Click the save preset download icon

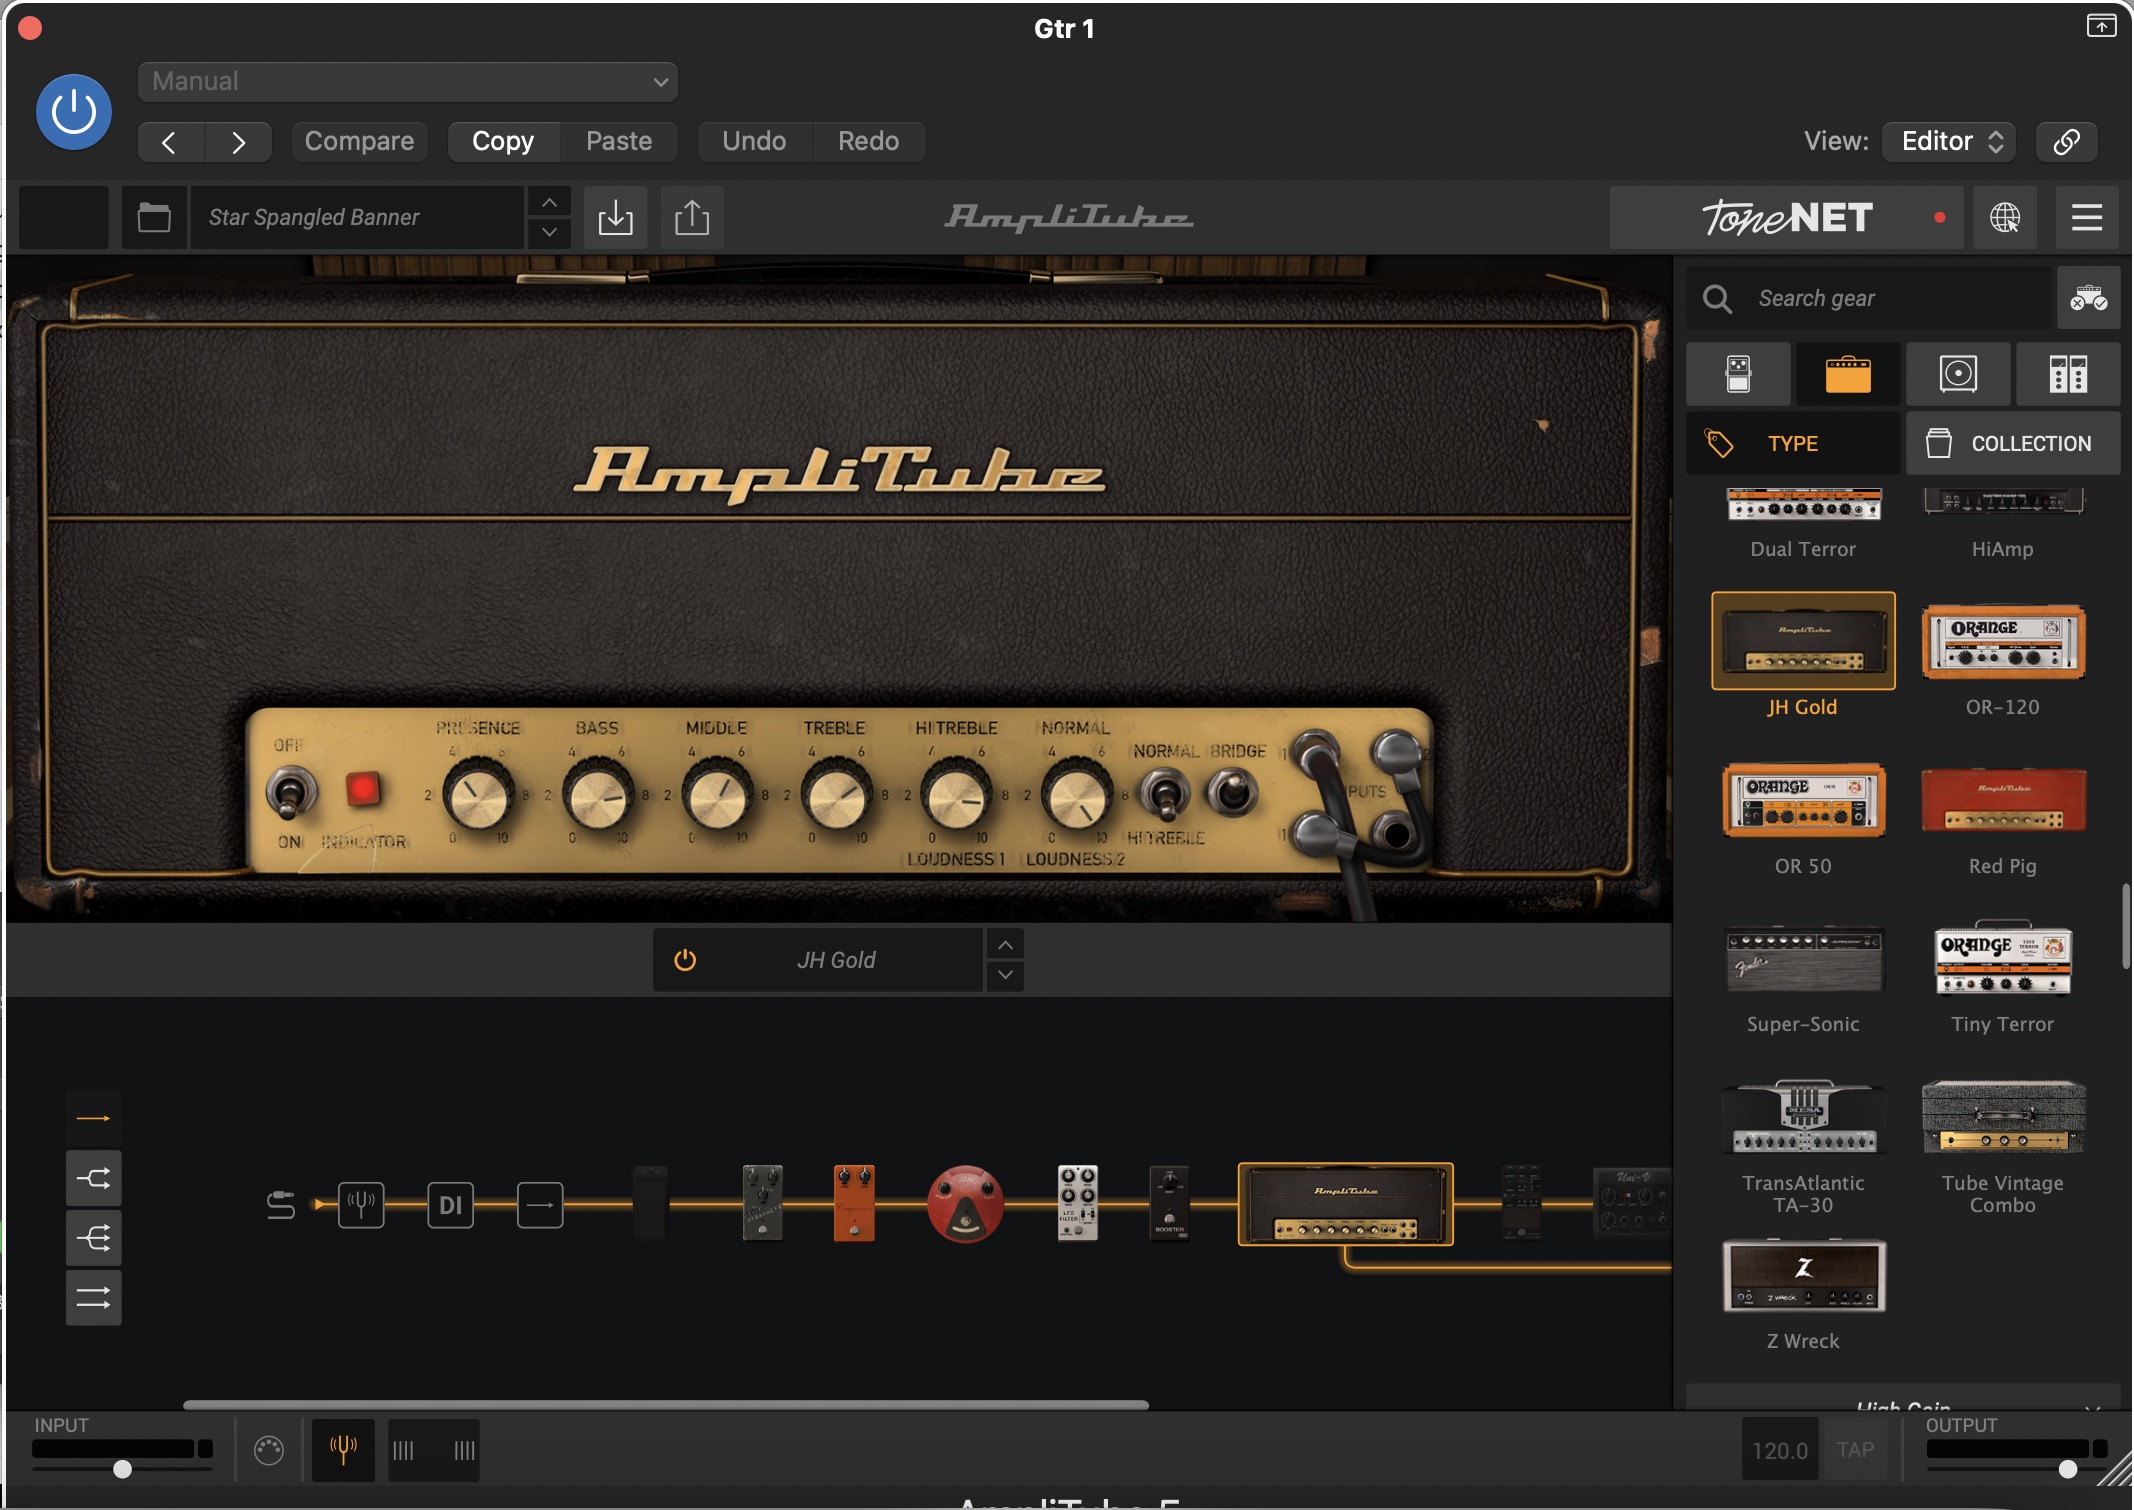615,217
